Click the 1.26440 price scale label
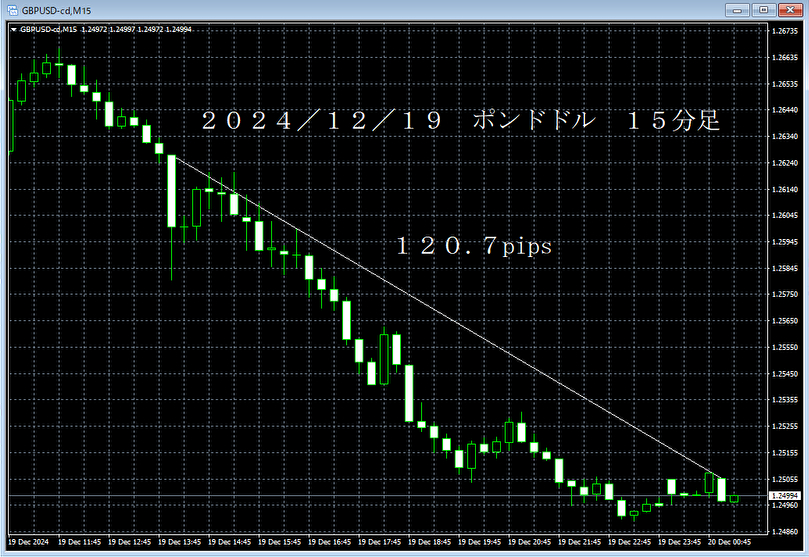Image resolution: width=809 pixels, height=557 pixels. (x=785, y=110)
